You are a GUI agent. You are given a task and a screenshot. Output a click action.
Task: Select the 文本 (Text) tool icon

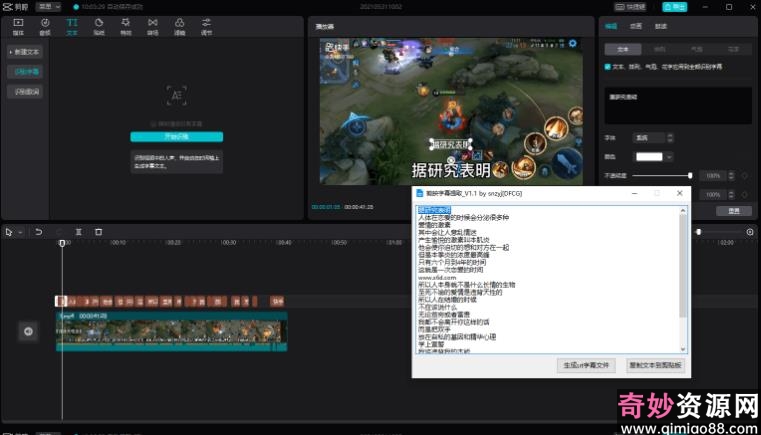click(72, 25)
